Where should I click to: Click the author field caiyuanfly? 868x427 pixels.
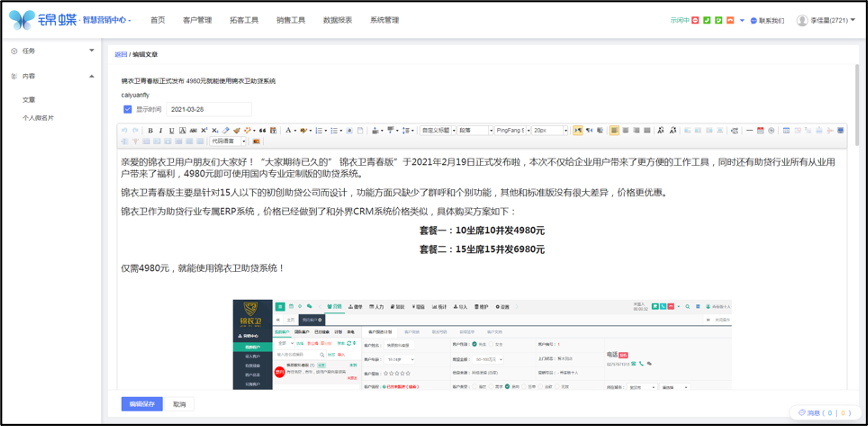136,95
